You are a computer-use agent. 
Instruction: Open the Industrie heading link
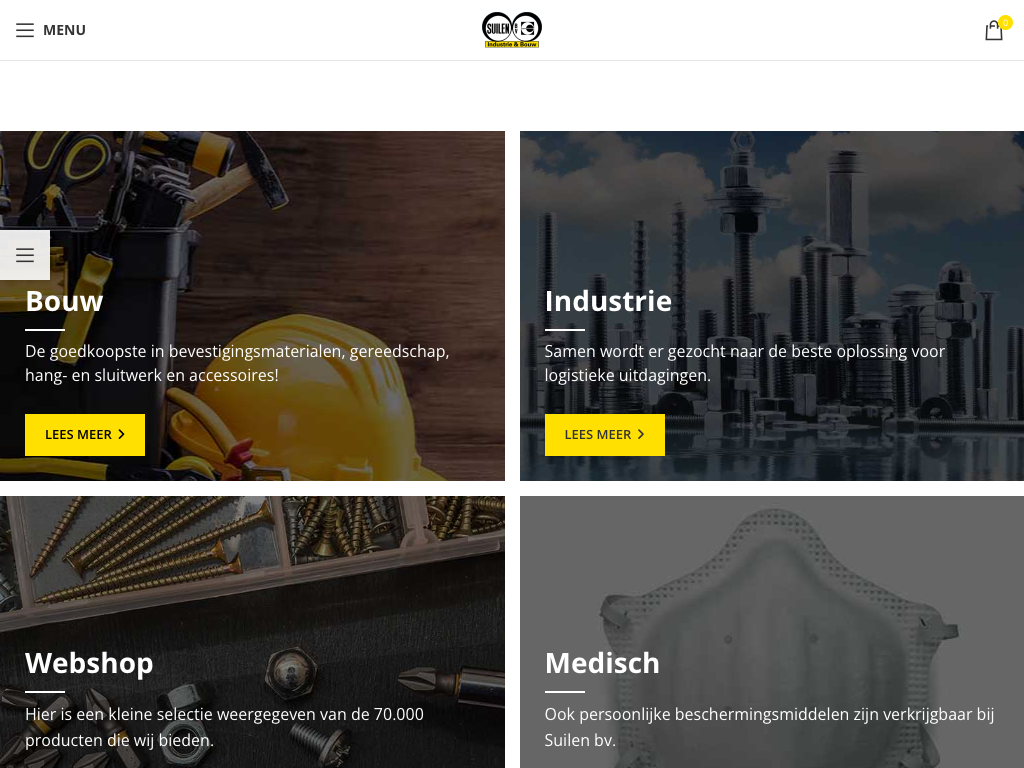pyautogui.click(x=608, y=301)
